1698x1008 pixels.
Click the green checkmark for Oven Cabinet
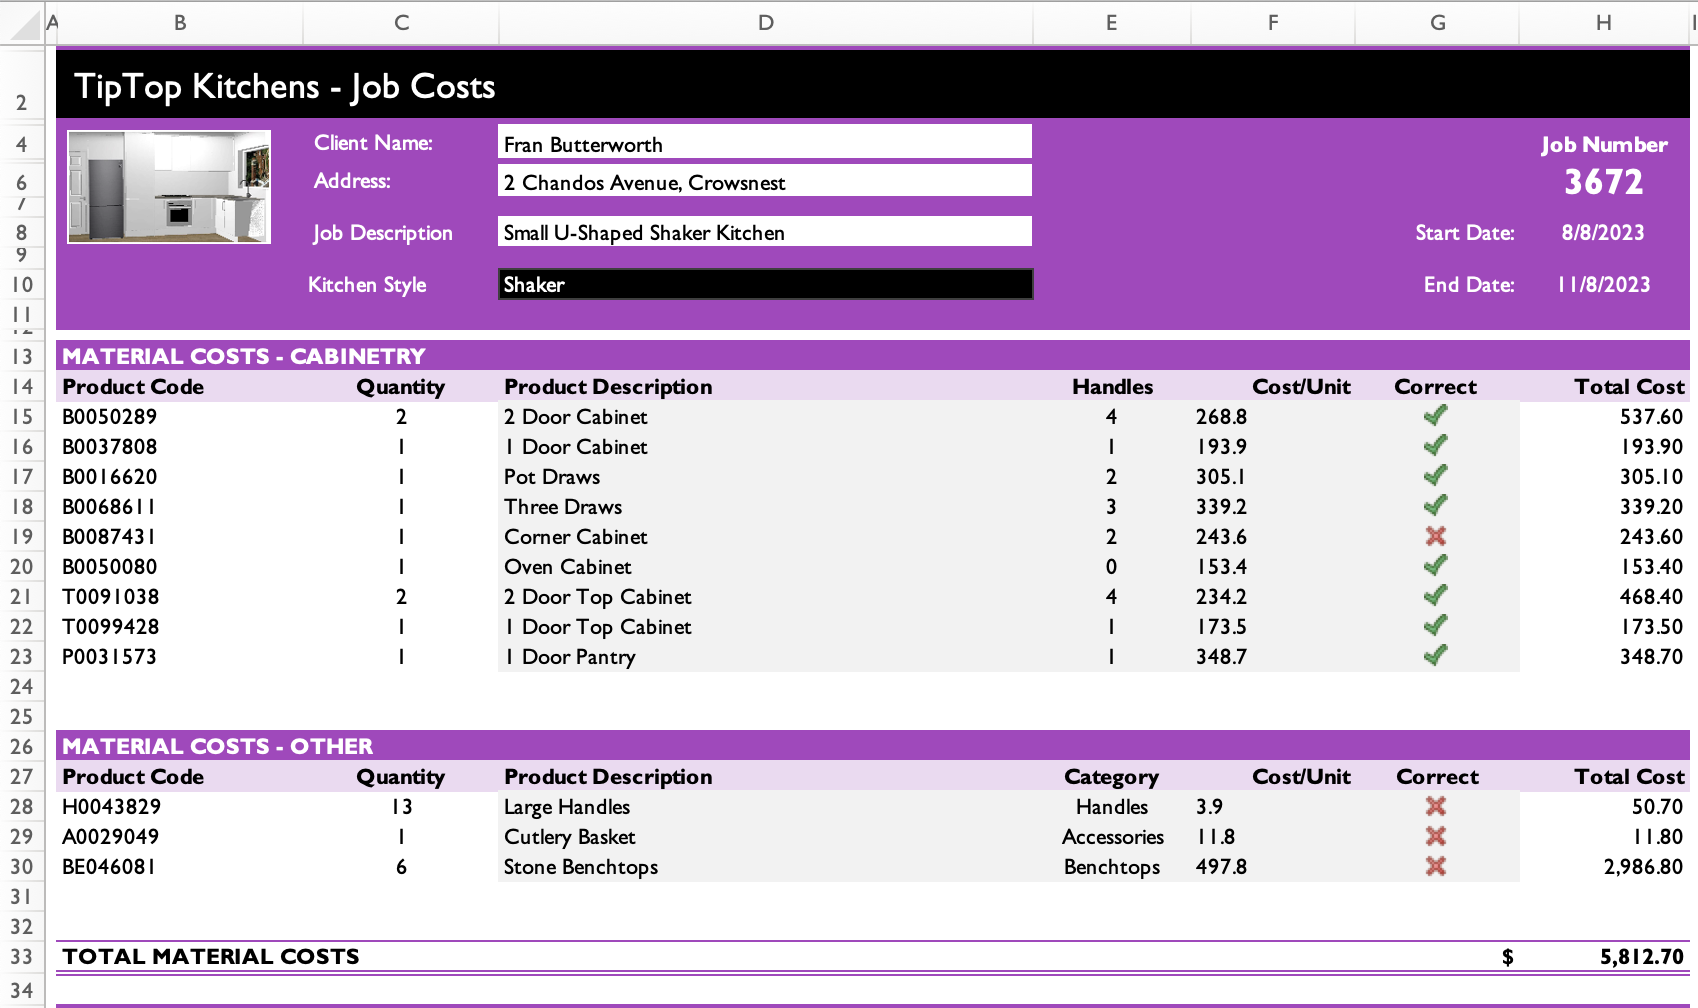coord(1436,565)
